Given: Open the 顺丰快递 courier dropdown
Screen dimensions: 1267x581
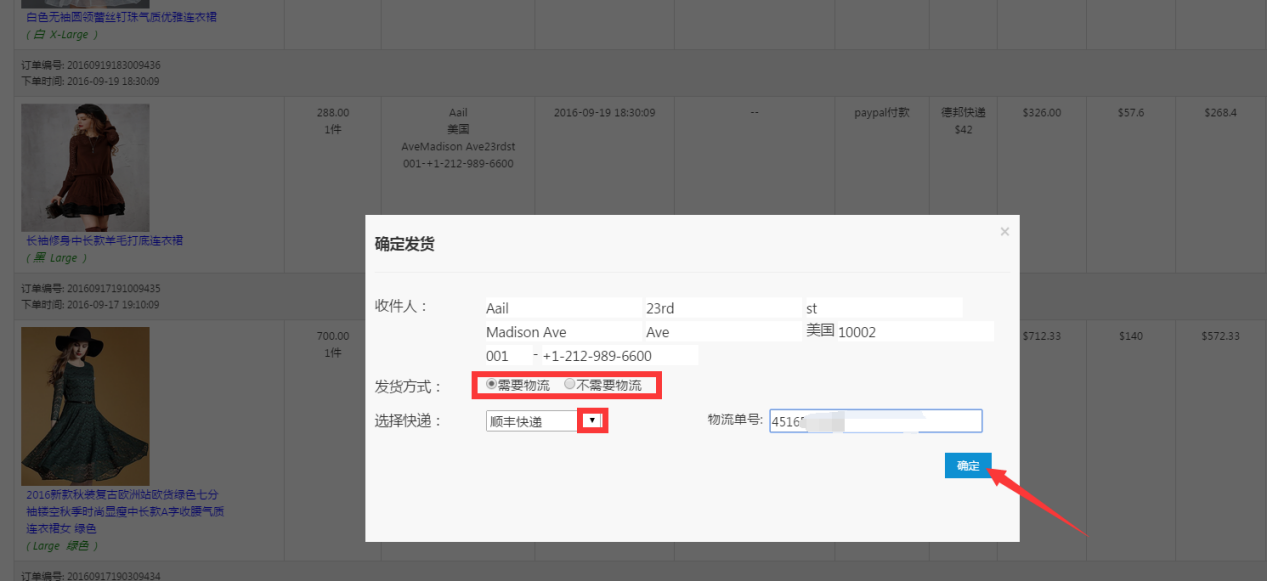Looking at the screenshot, I should pos(592,421).
